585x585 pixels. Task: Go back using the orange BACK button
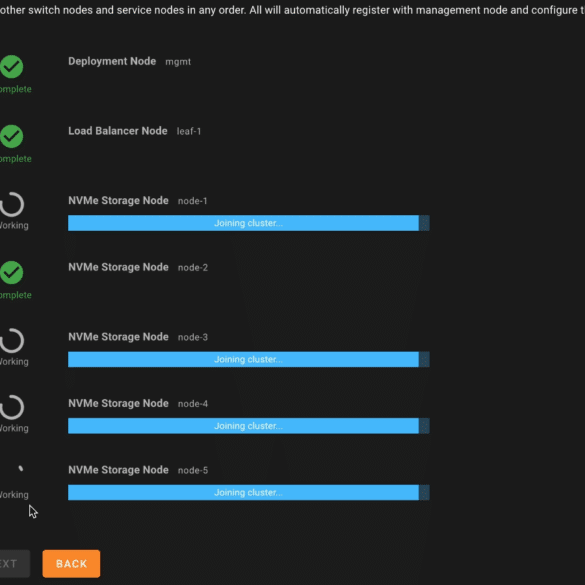[71, 563]
